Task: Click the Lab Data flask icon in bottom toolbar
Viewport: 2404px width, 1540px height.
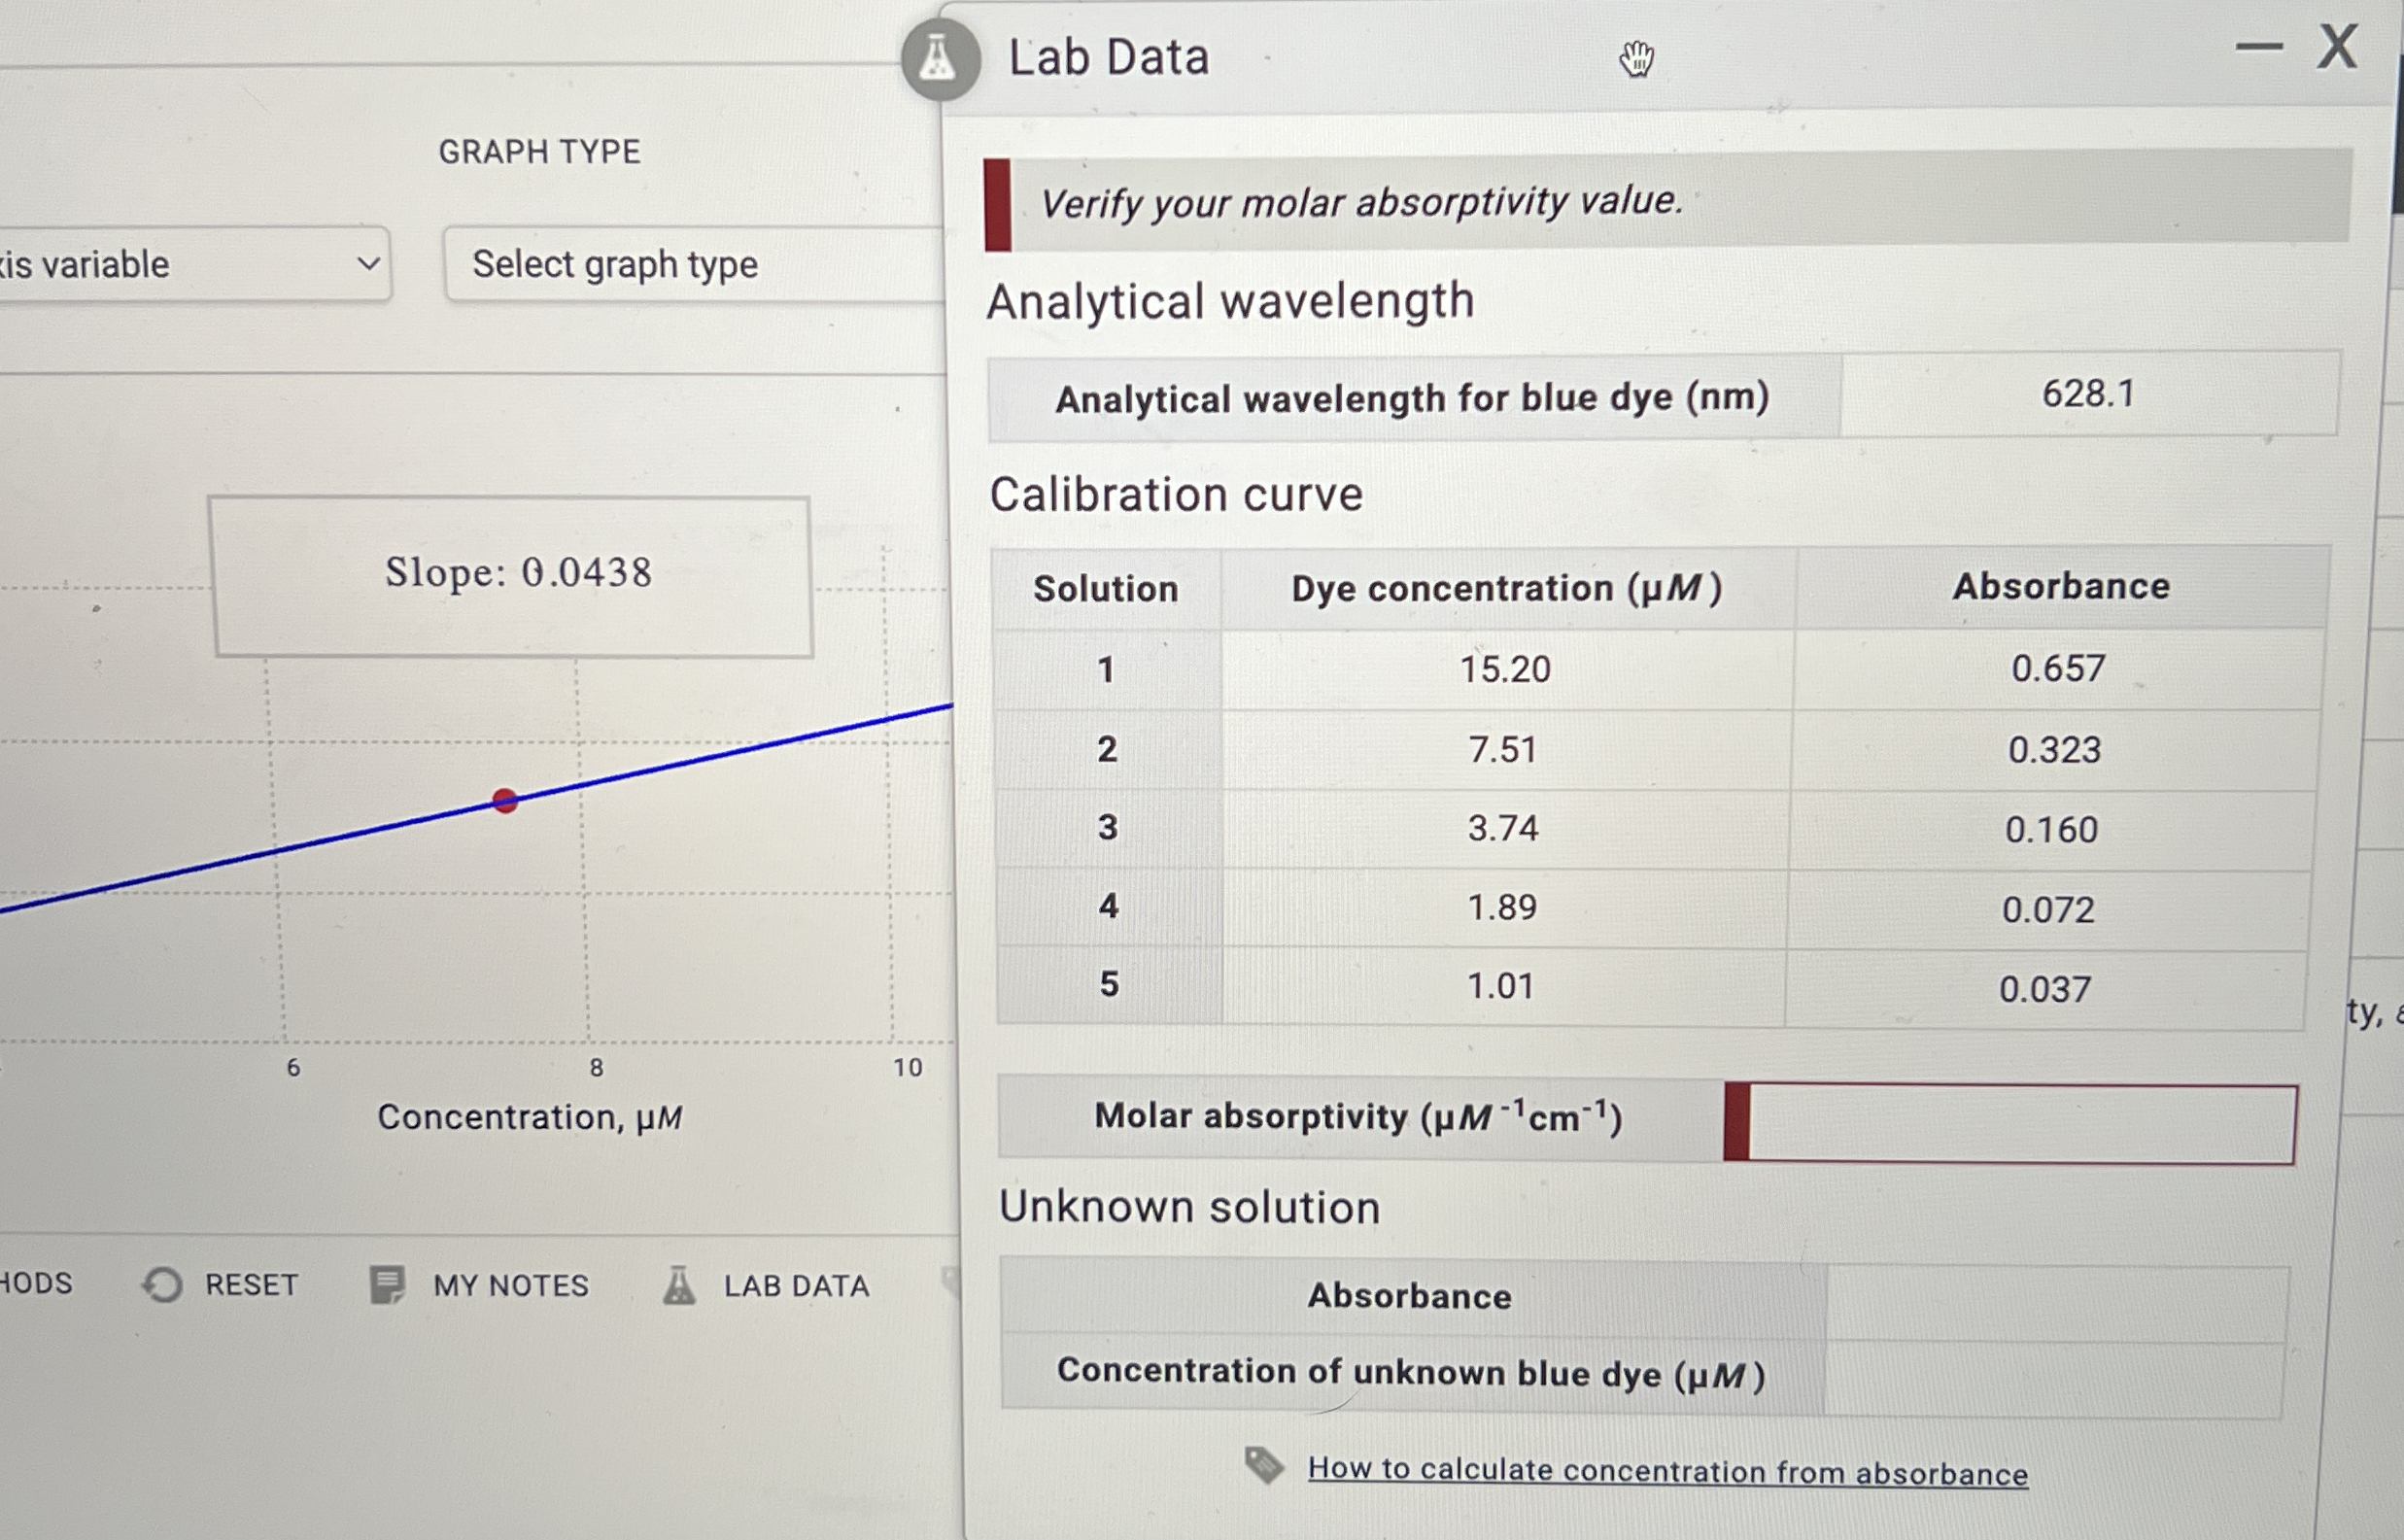Action: point(679,1285)
